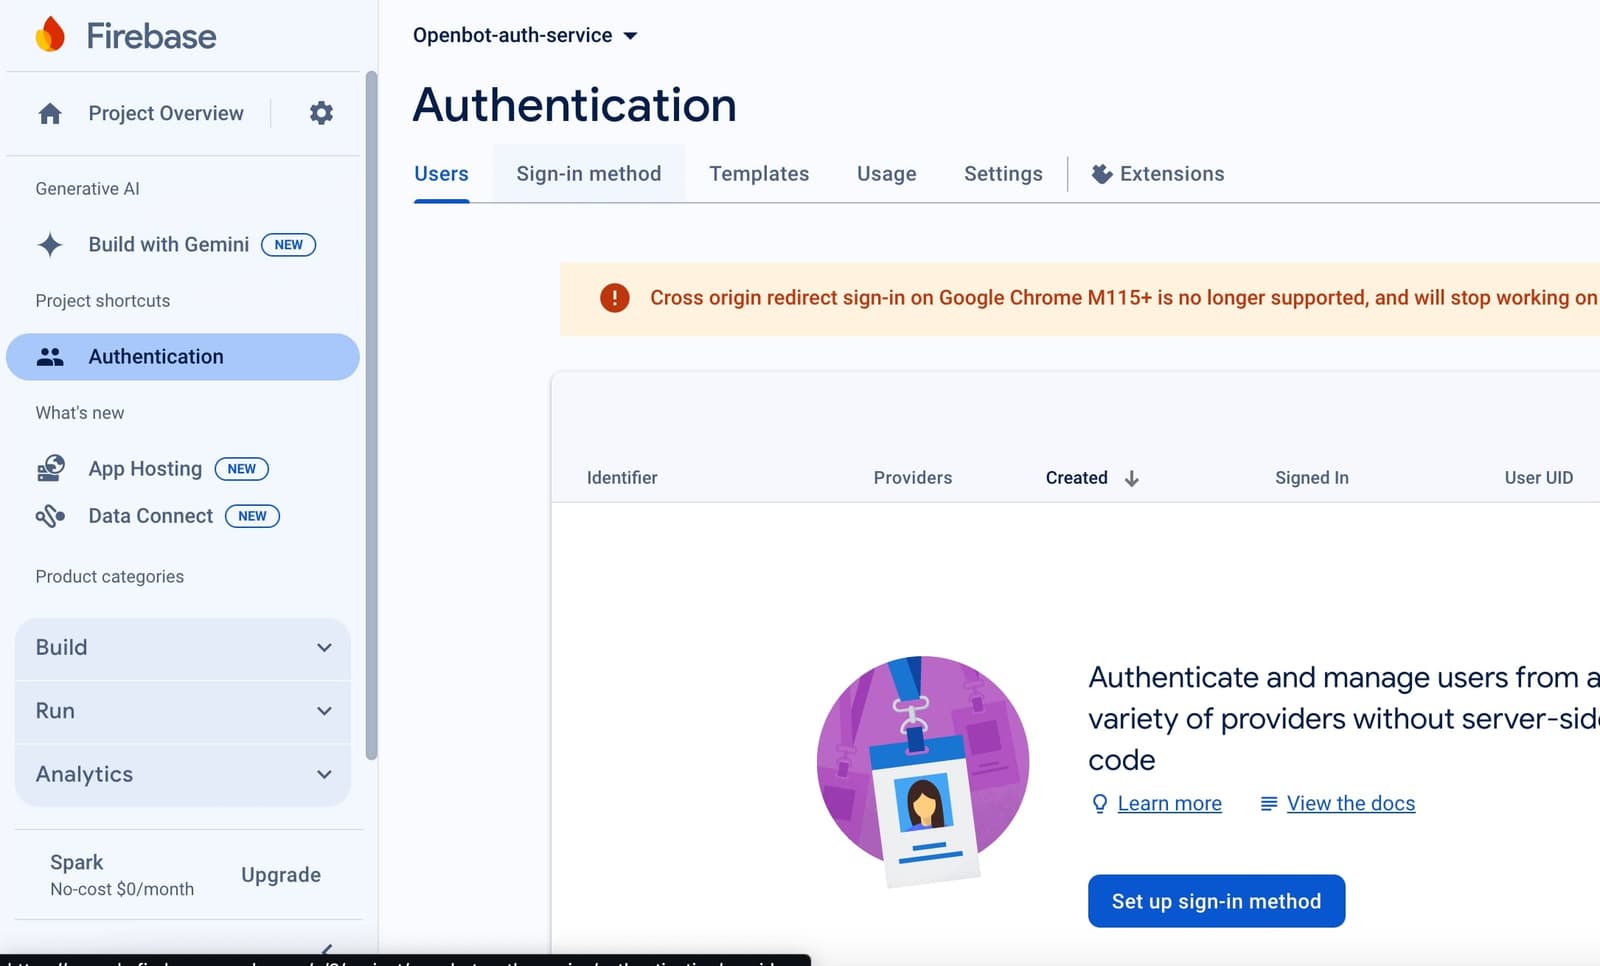Sort by Created arrow icon
This screenshot has height=966, width=1600.
1132,478
